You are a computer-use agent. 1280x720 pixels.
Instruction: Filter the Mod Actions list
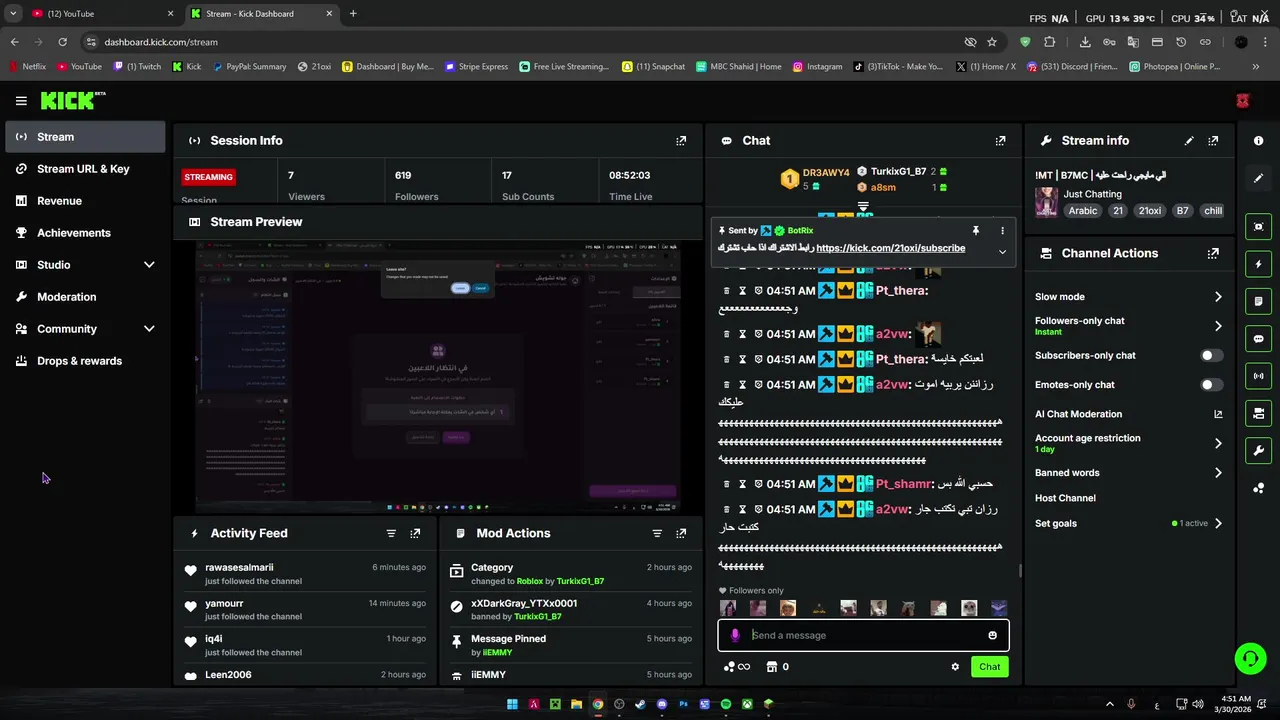[657, 534]
